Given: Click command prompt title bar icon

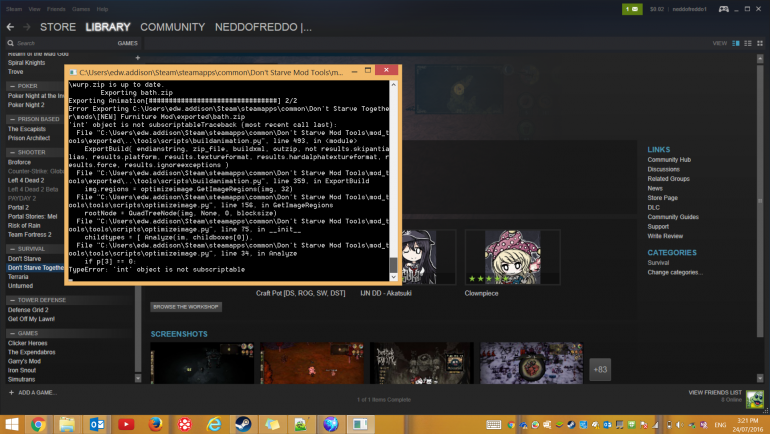Looking at the screenshot, I should tap(73, 72).
